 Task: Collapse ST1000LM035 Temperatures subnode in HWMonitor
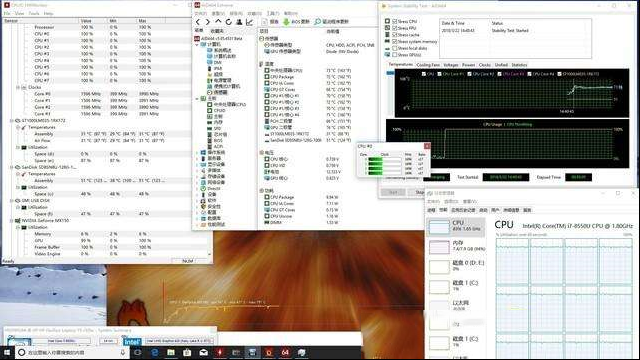click(18, 127)
